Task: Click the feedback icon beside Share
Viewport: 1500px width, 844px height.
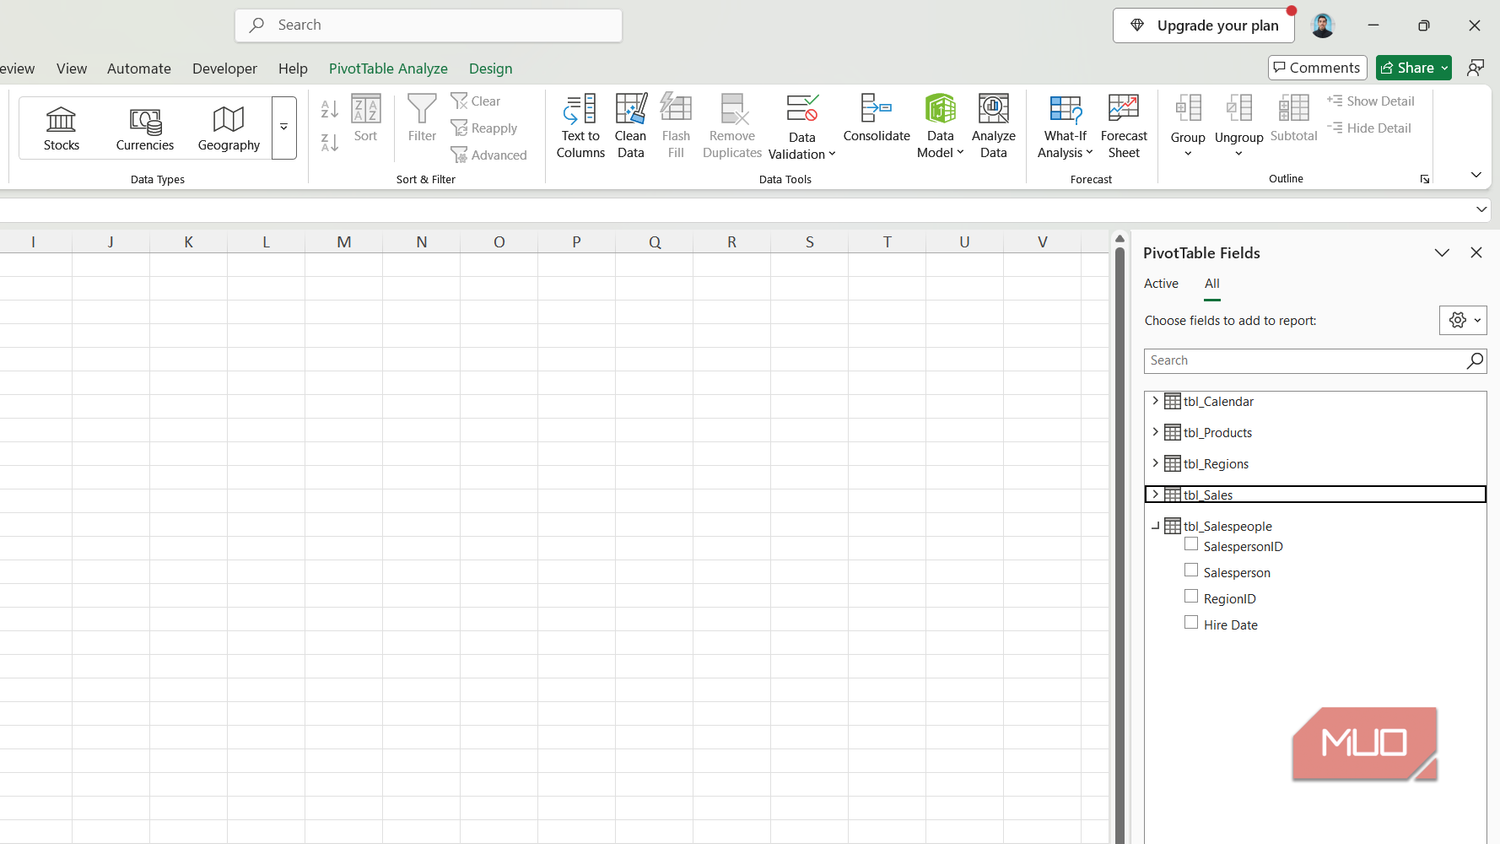Action: [1475, 67]
